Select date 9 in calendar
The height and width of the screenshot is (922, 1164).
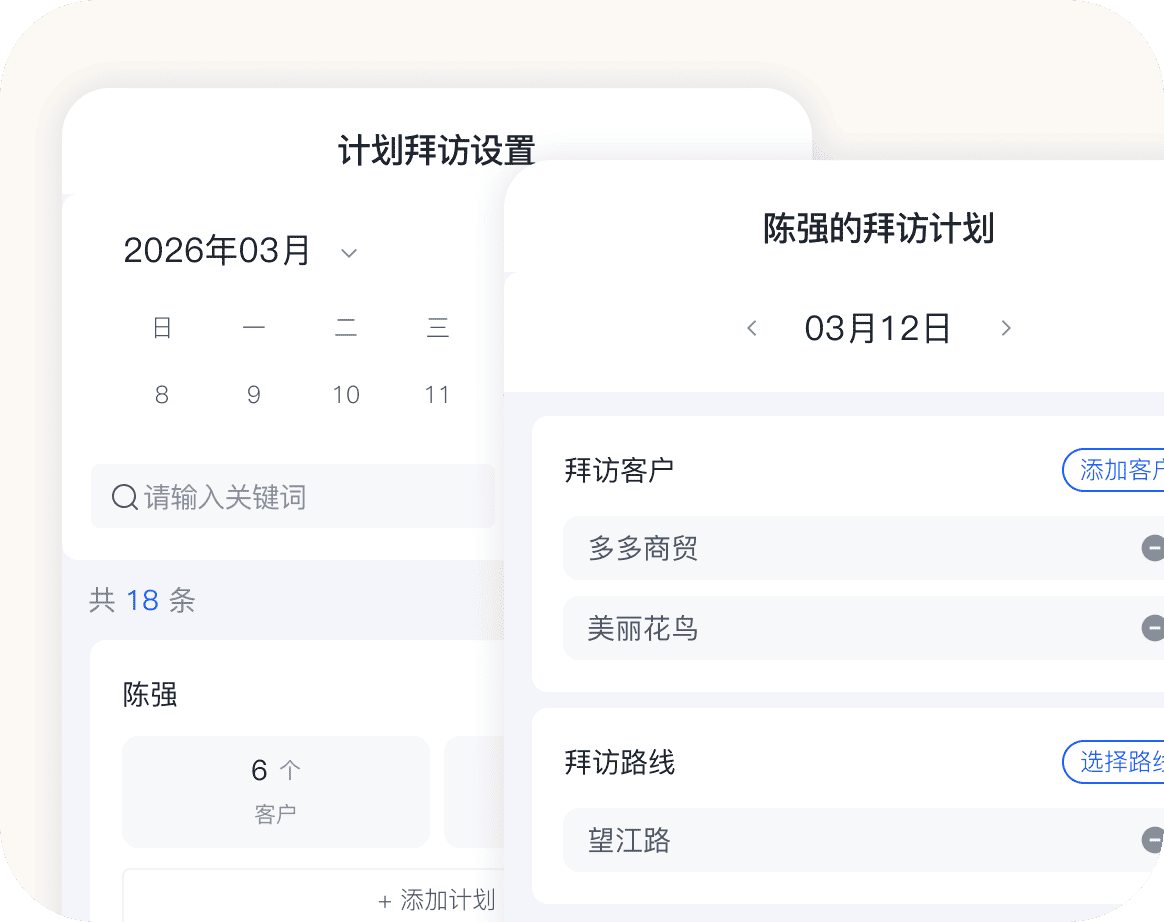tap(254, 395)
